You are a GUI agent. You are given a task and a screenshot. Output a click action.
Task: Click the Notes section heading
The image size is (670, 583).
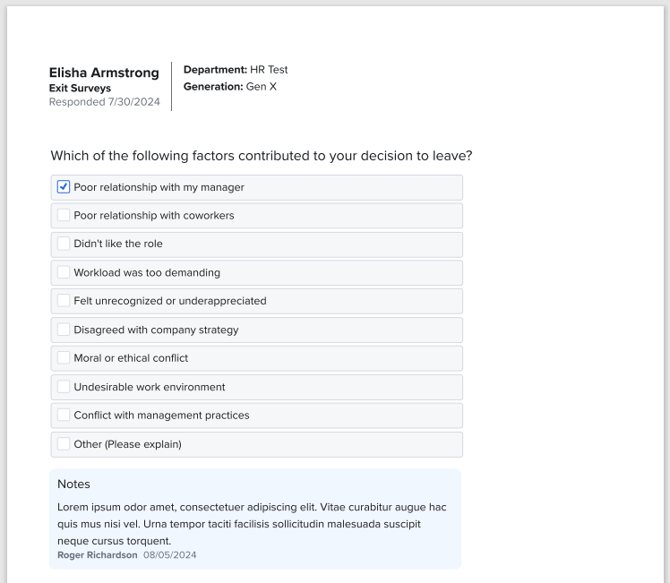(x=73, y=484)
